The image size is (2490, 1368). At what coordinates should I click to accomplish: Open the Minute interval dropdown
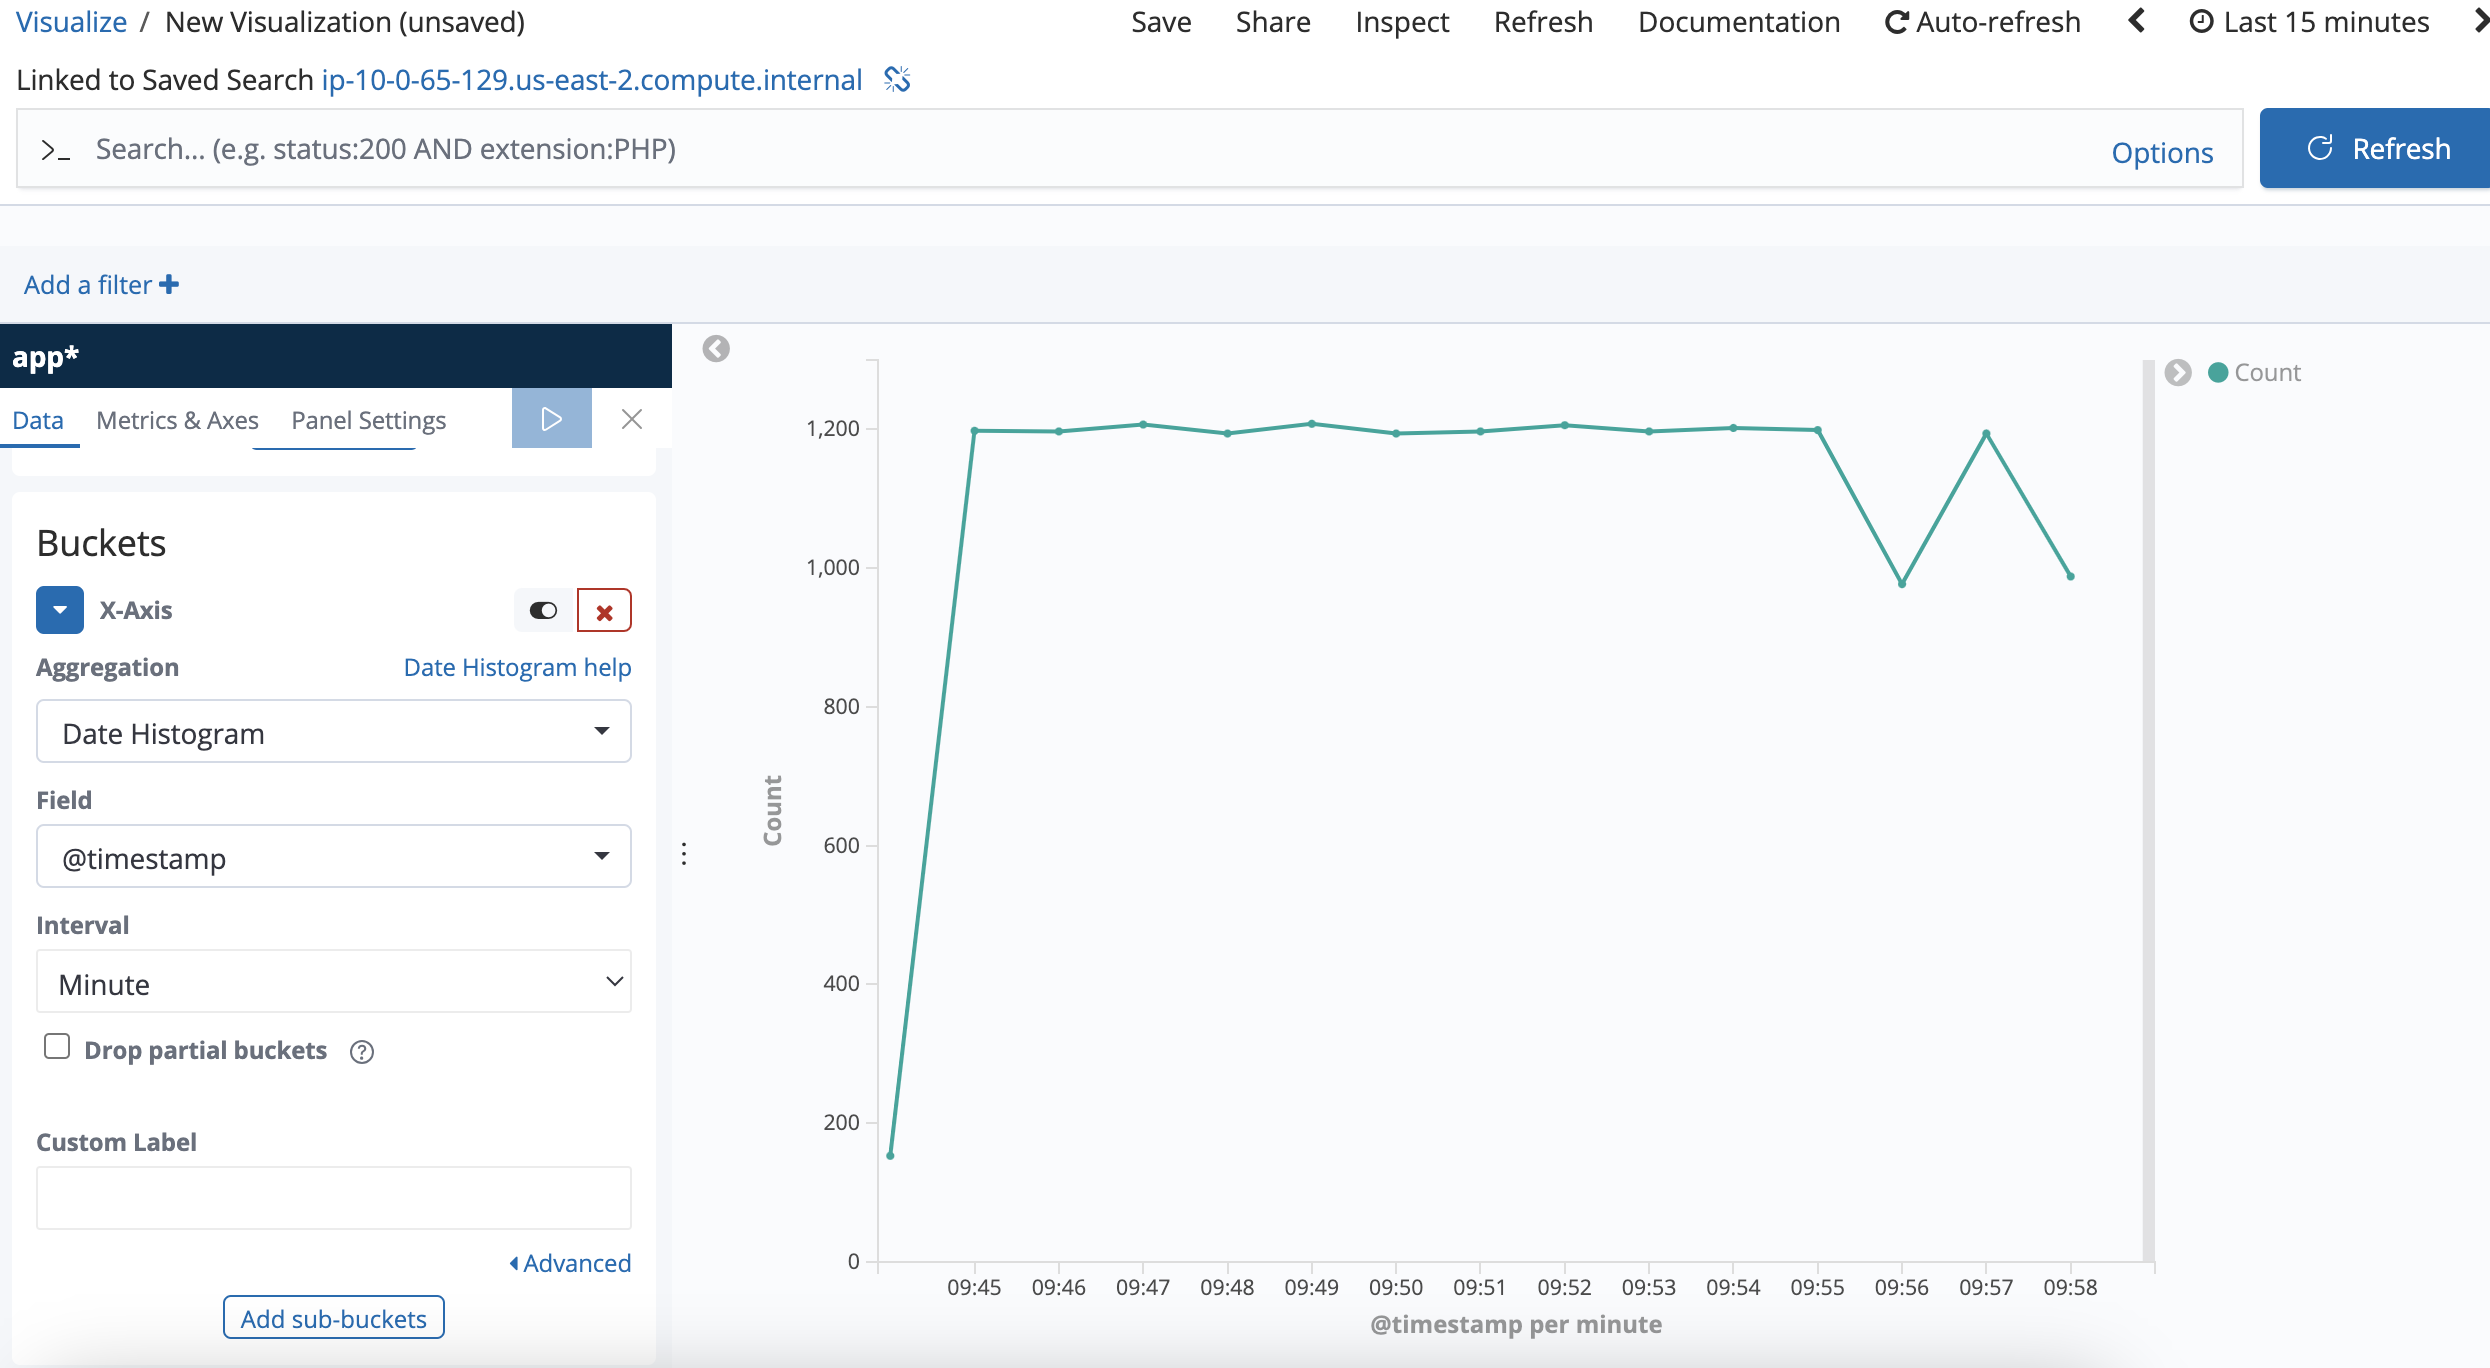[x=333, y=983]
